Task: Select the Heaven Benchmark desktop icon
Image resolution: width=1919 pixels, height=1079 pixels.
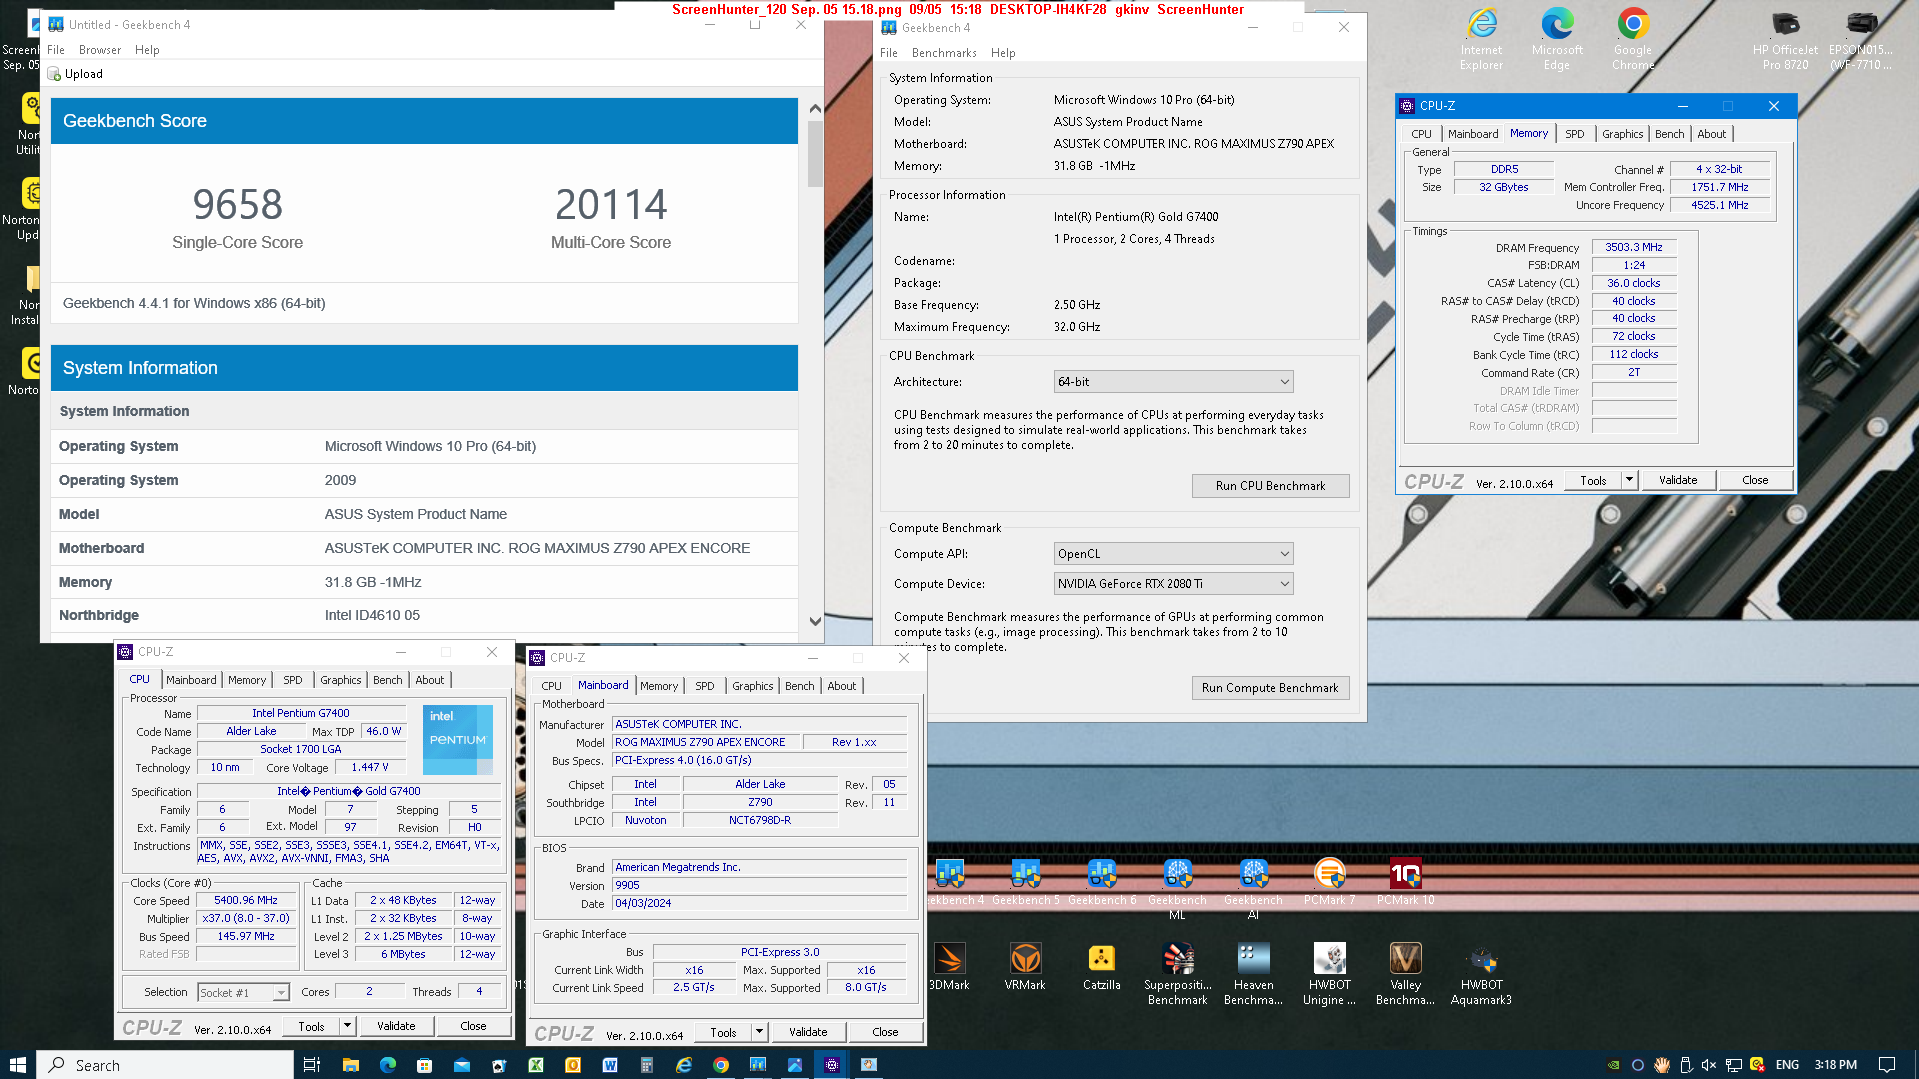Action: point(1253,973)
